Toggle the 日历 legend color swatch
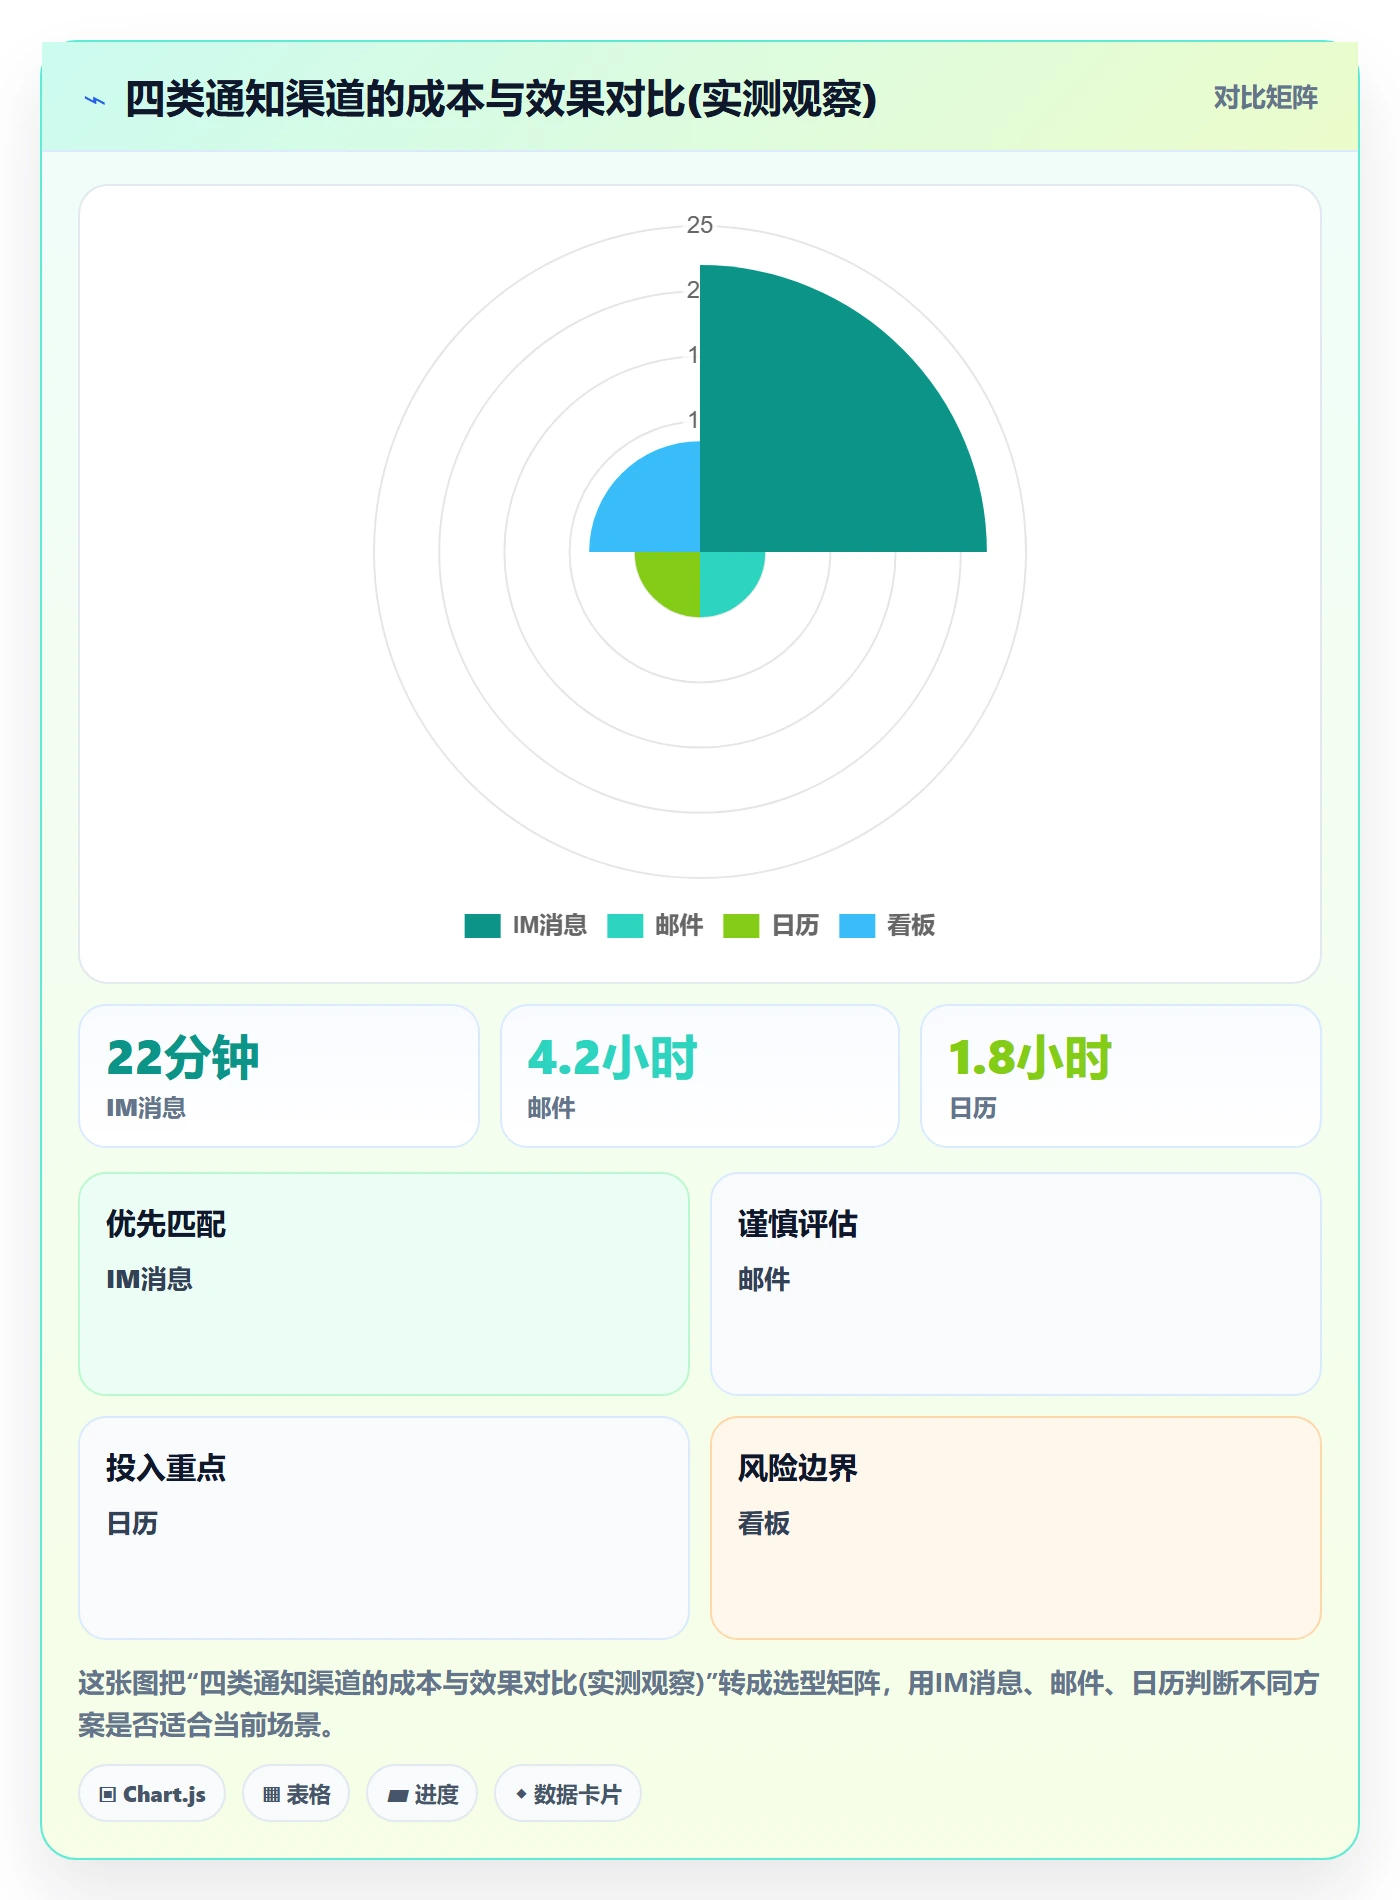 (x=741, y=926)
